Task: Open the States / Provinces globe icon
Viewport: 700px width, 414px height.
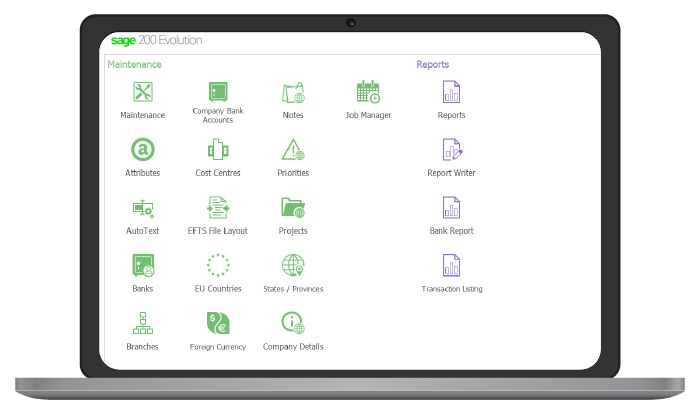Action: click(293, 265)
